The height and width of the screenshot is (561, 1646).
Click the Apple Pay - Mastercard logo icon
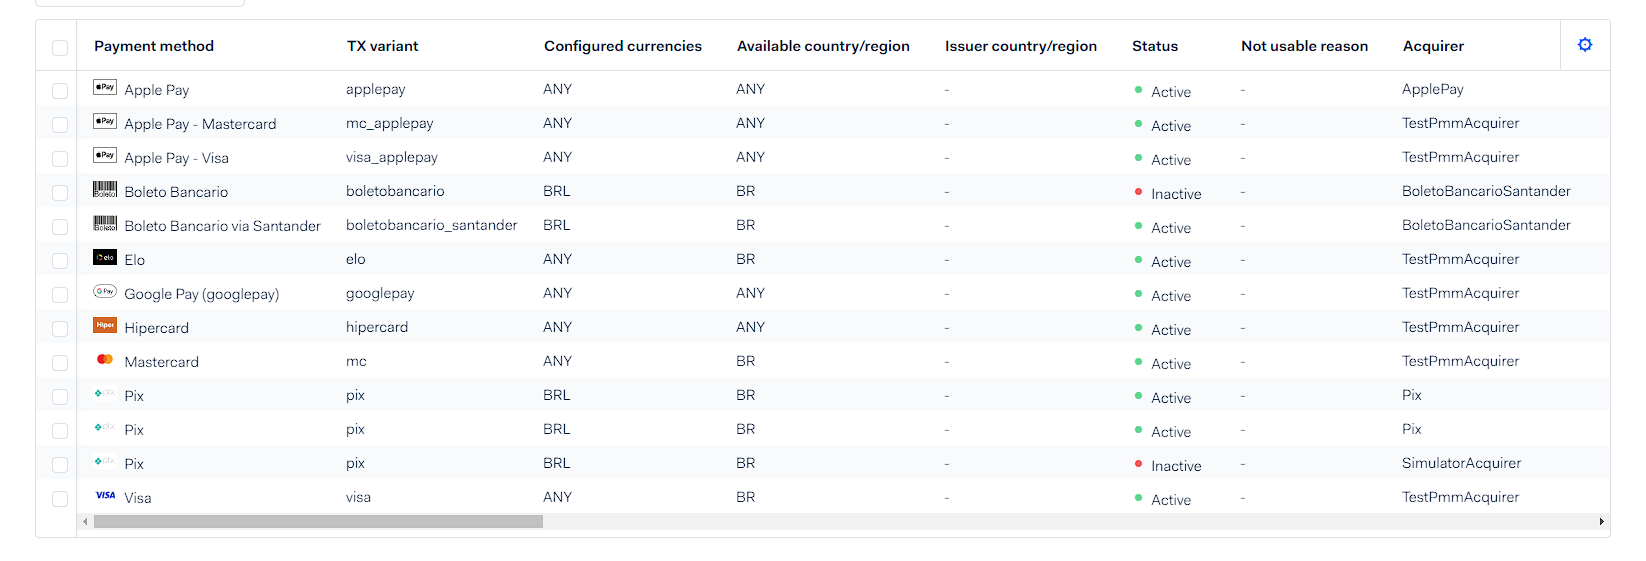click(x=105, y=122)
